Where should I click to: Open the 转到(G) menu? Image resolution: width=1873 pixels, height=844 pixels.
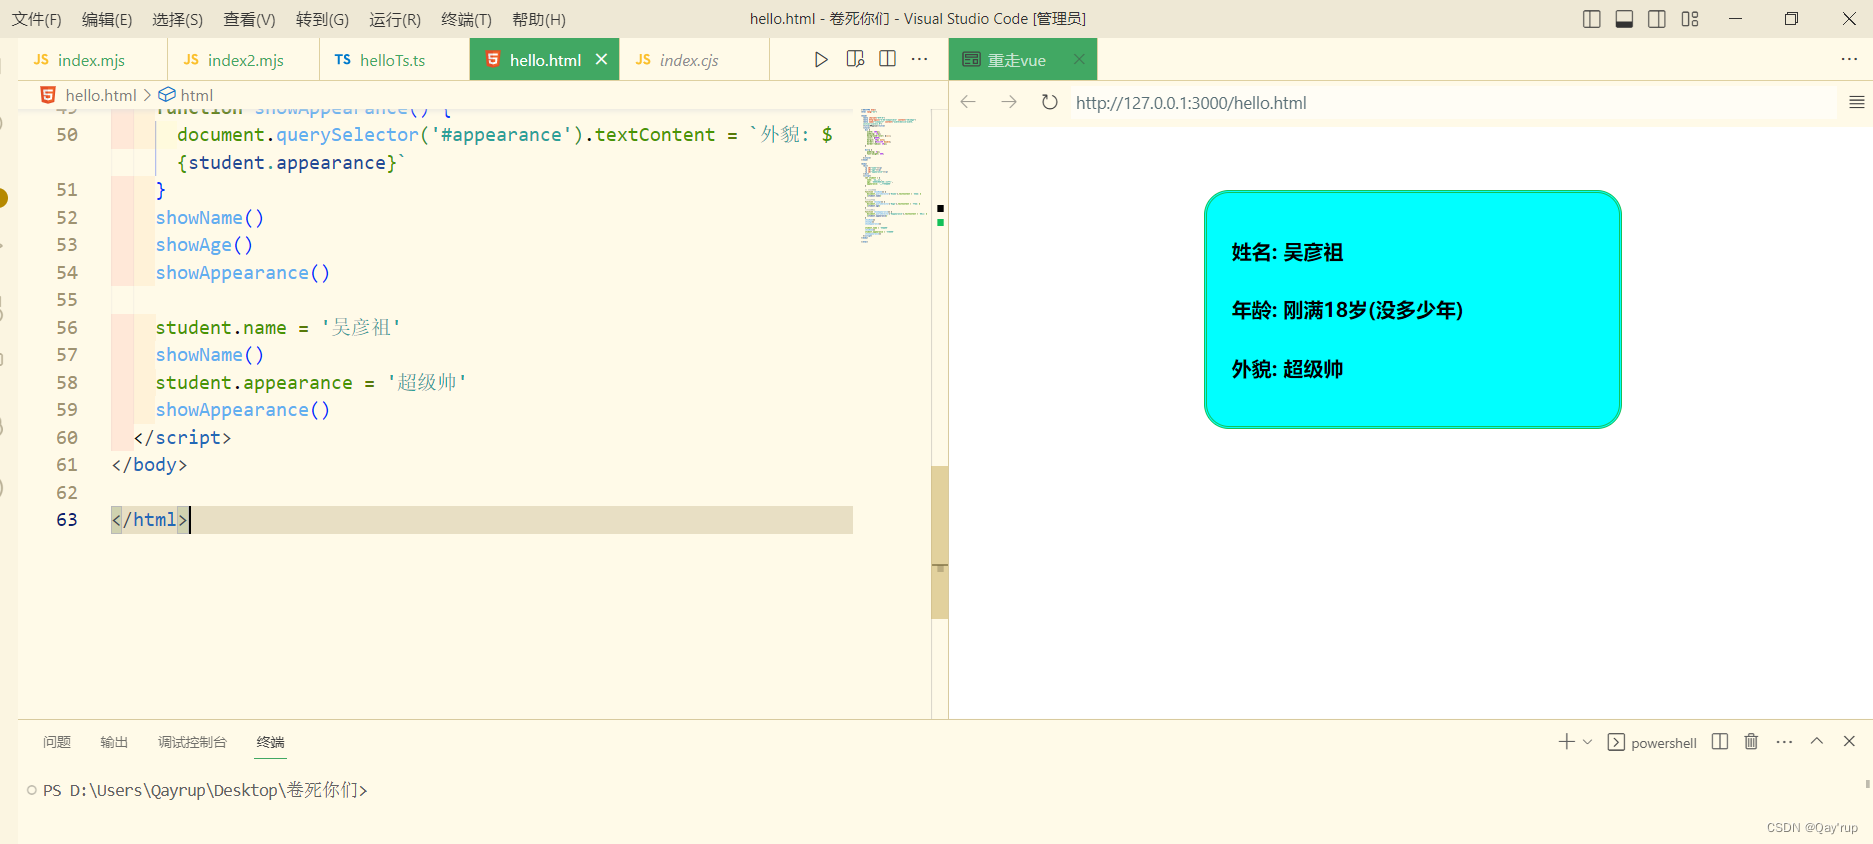tap(322, 19)
